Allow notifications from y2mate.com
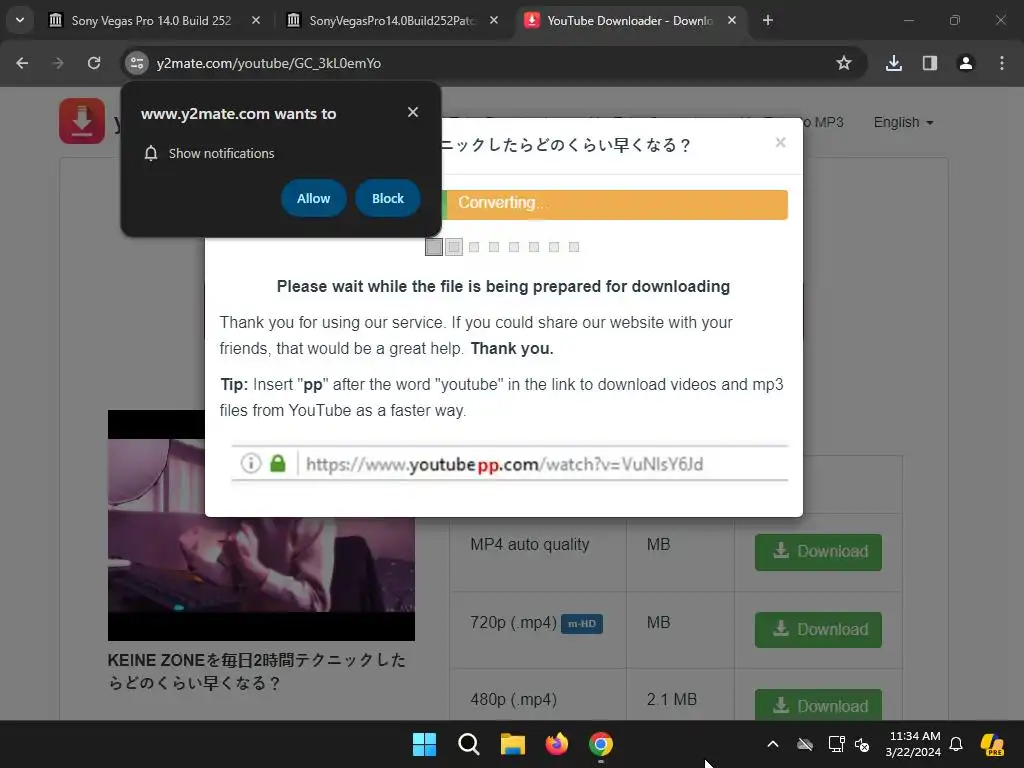Viewport: 1024px width, 768px height. tap(313, 199)
